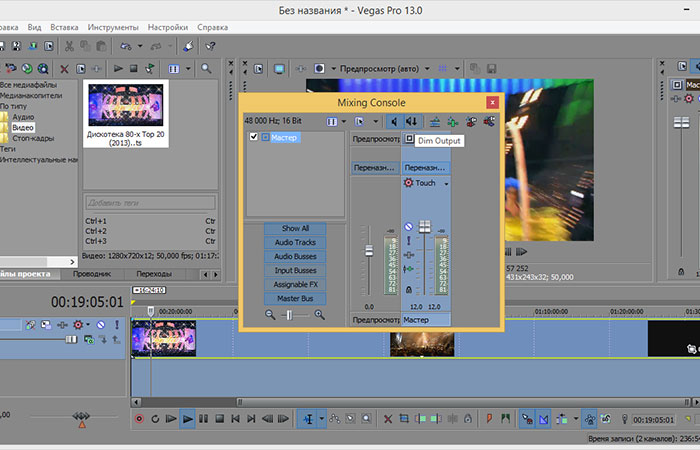Close the Mixing Console window
The height and width of the screenshot is (450, 700).
492,103
